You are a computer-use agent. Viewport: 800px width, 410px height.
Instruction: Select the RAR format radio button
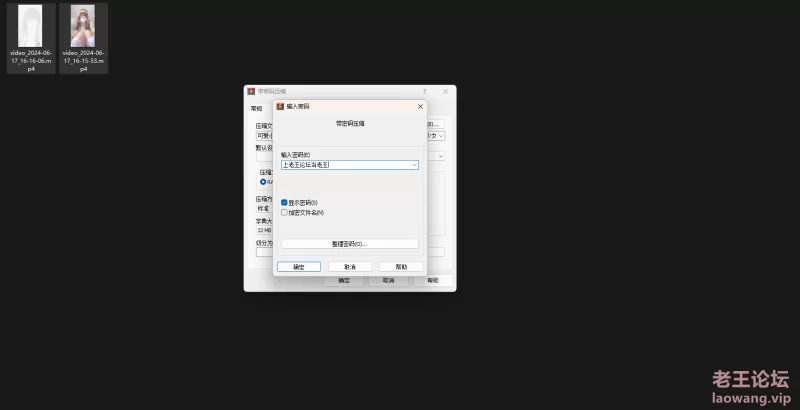(263, 182)
